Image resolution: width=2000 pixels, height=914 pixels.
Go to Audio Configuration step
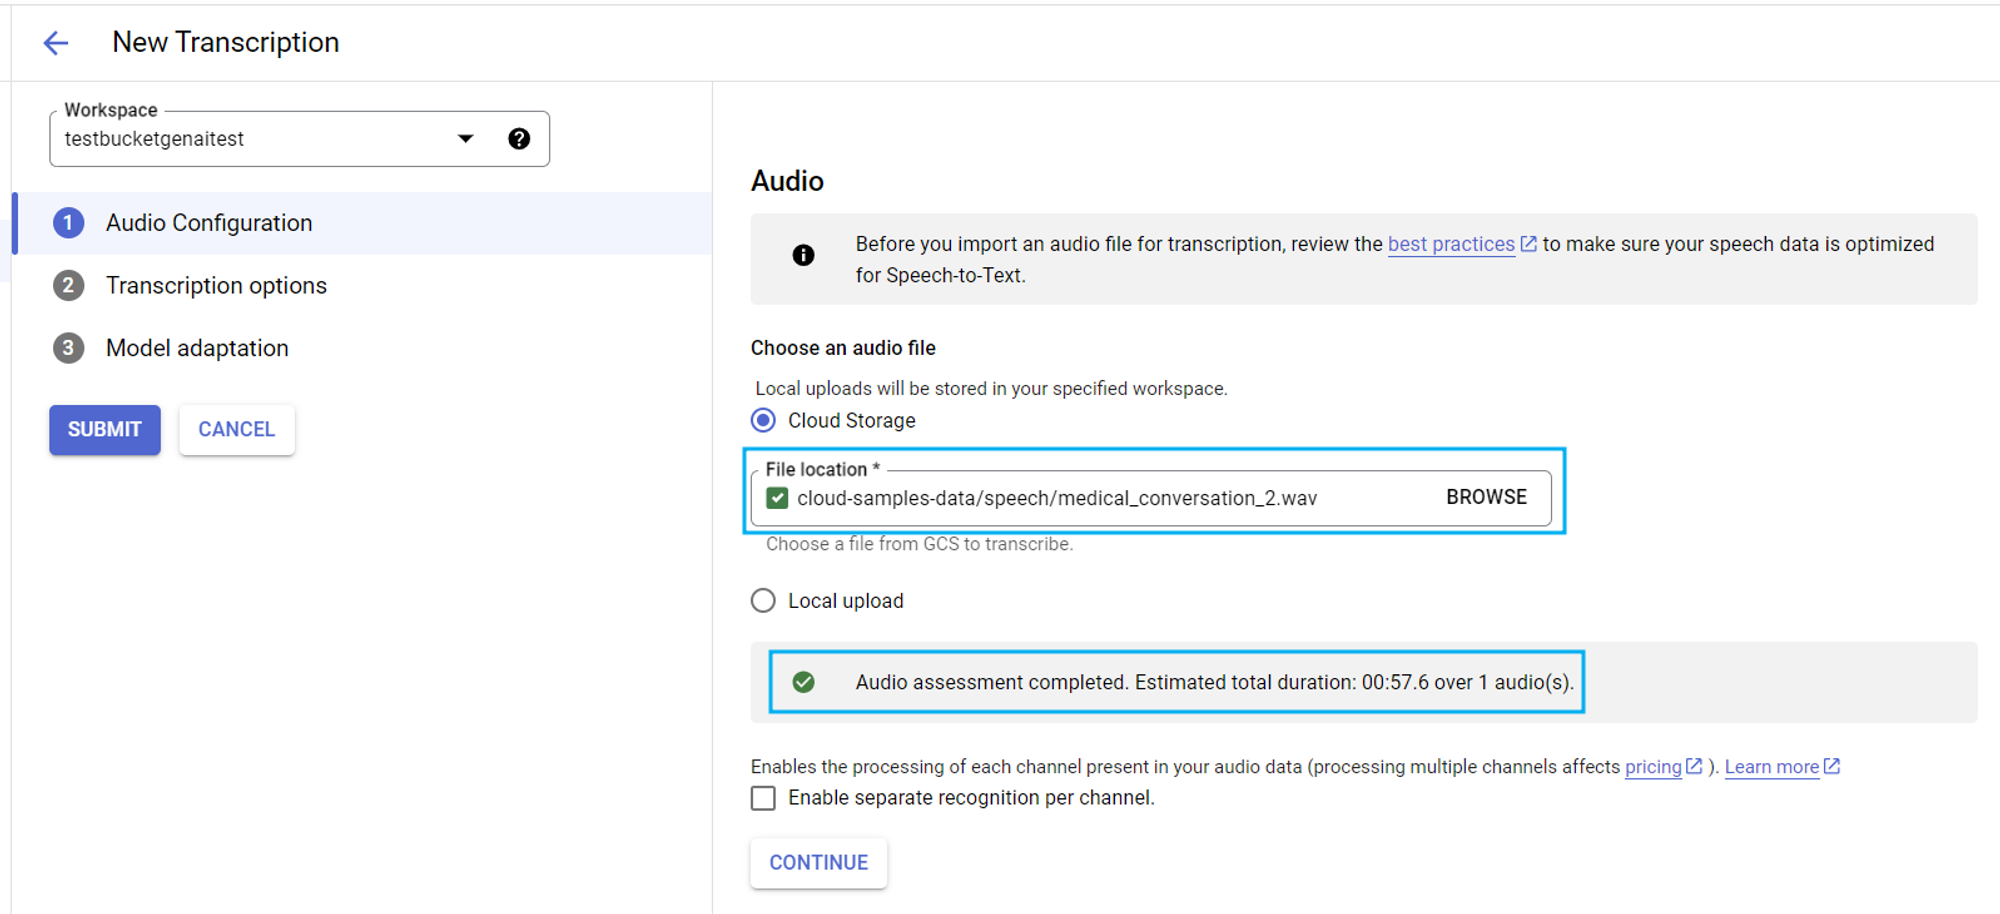point(209,223)
